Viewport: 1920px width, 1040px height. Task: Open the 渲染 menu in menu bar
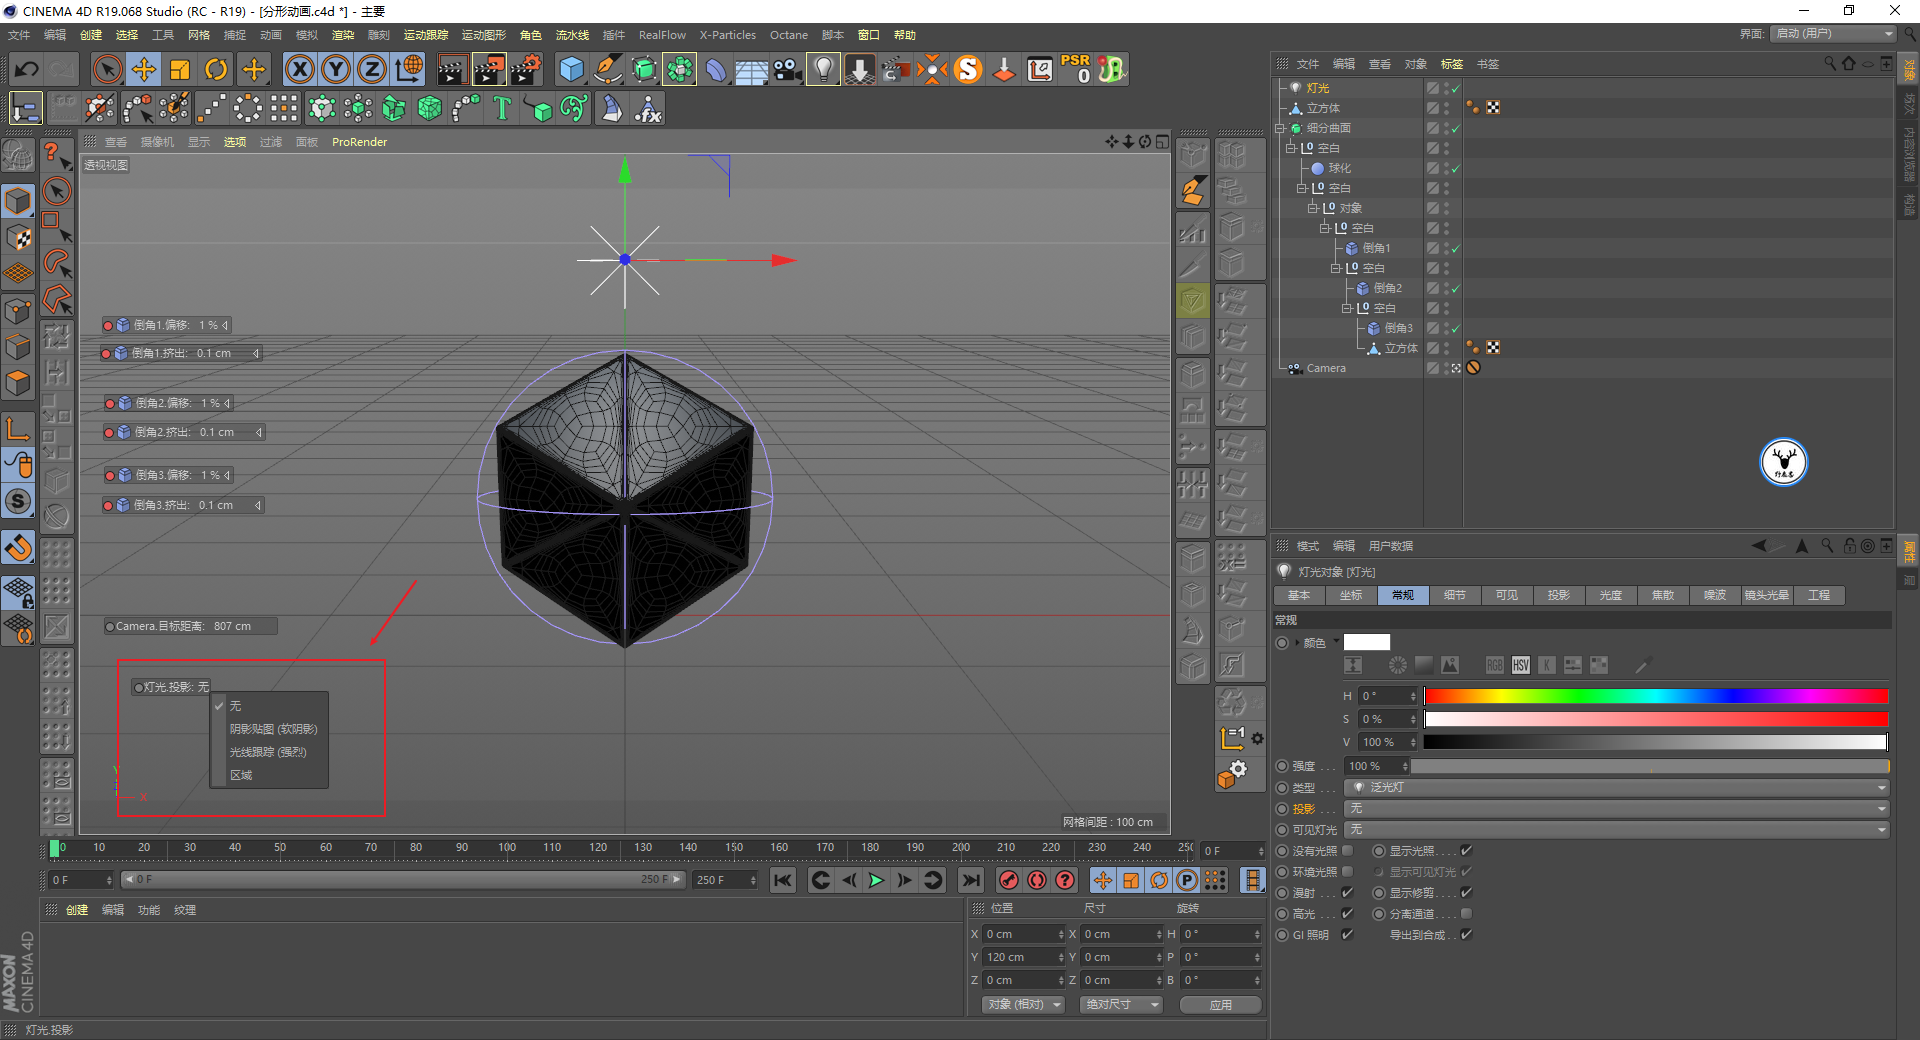343,35
